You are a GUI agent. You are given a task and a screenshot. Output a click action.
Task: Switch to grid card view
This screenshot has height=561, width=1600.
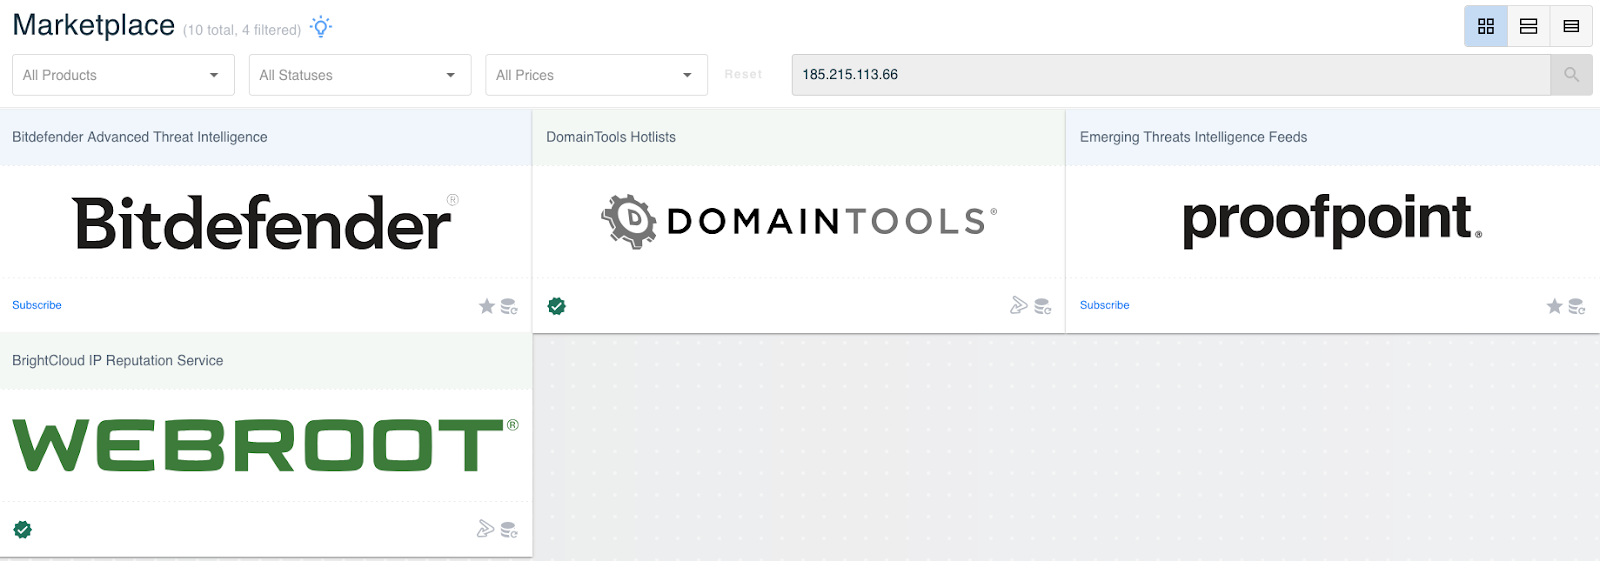pyautogui.click(x=1486, y=26)
